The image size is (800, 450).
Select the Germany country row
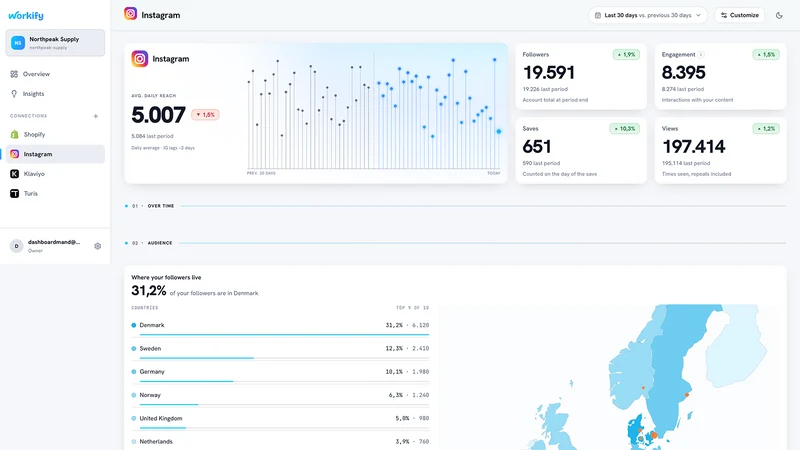280,375
